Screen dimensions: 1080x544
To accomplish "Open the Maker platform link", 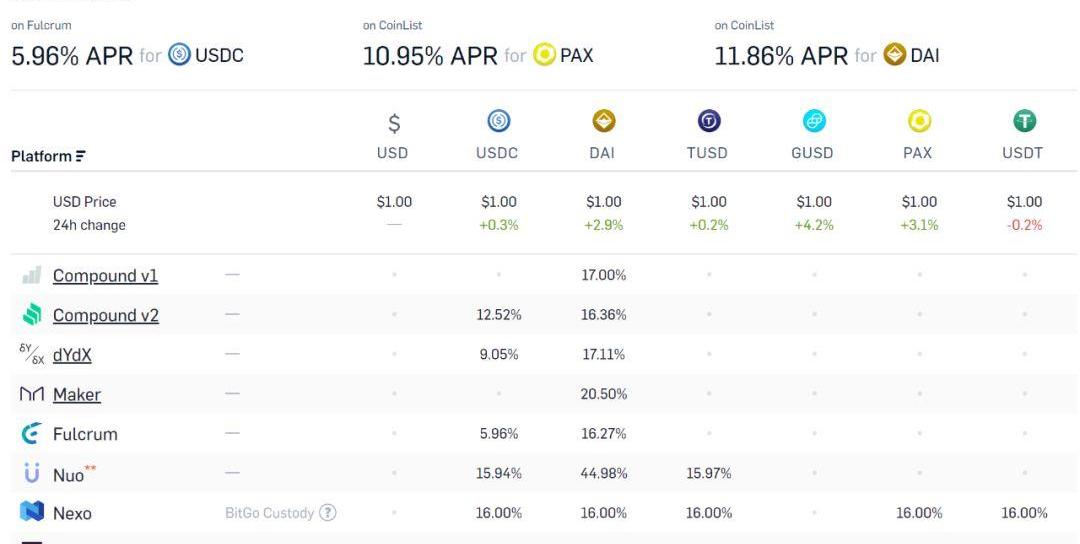I will [x=77, y=395].
